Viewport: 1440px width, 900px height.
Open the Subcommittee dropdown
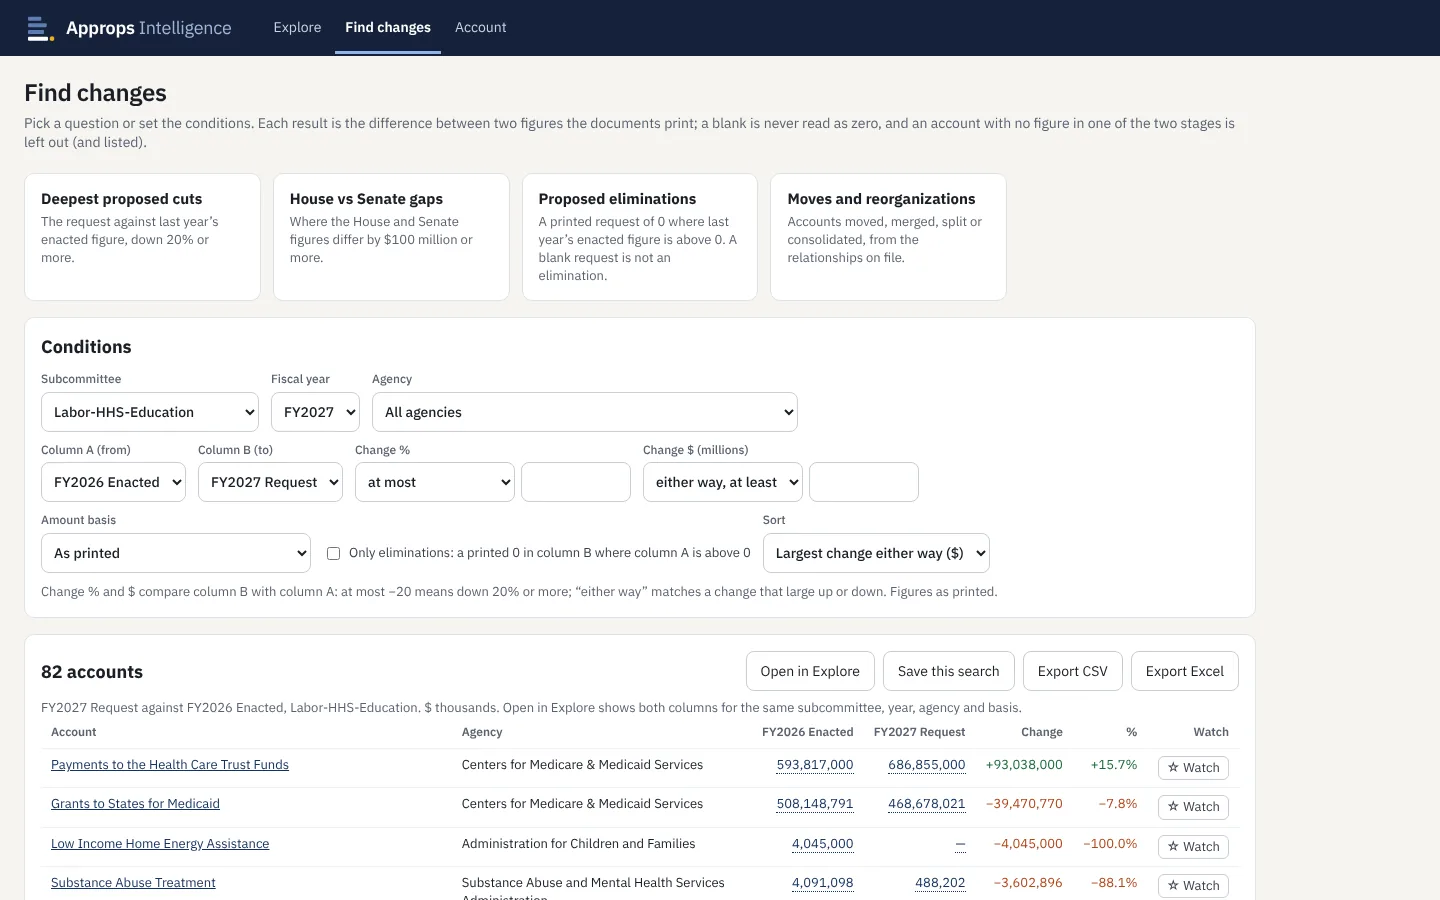150,412
